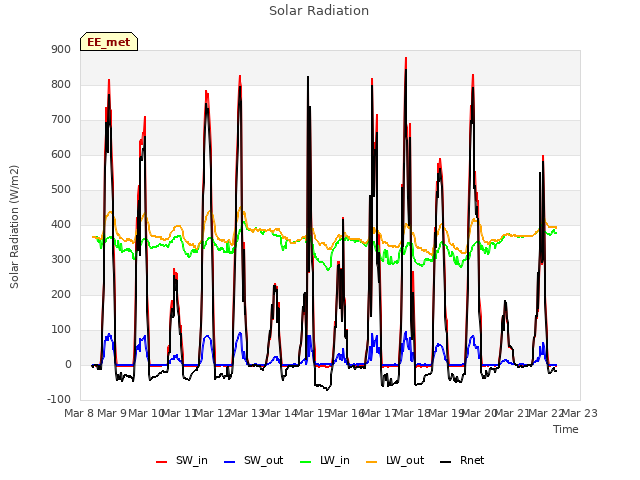Click the LW_out legend entry
This screenshot has height=480, width=640.
395,460
